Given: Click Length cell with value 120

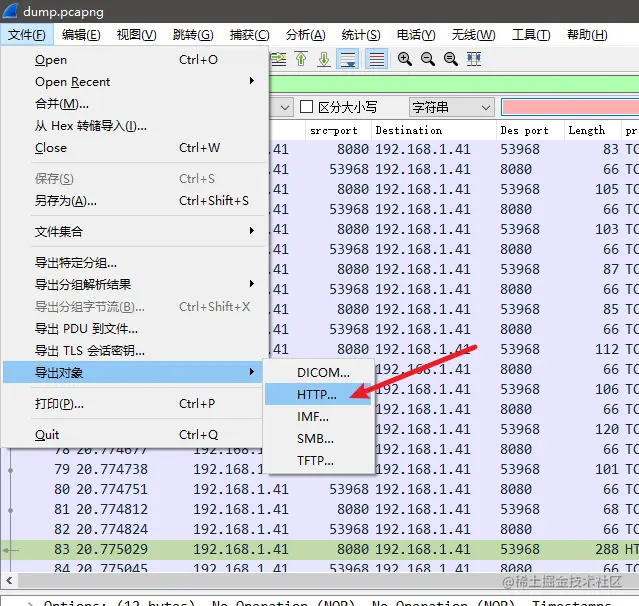Looking at the screenshot, I should 607,429.
